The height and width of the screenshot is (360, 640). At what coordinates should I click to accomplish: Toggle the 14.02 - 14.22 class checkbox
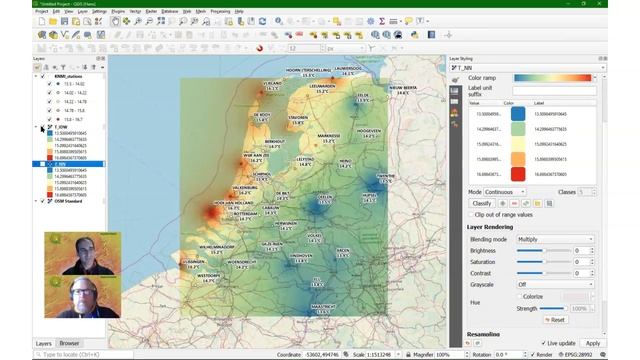(x=49, y=93)
